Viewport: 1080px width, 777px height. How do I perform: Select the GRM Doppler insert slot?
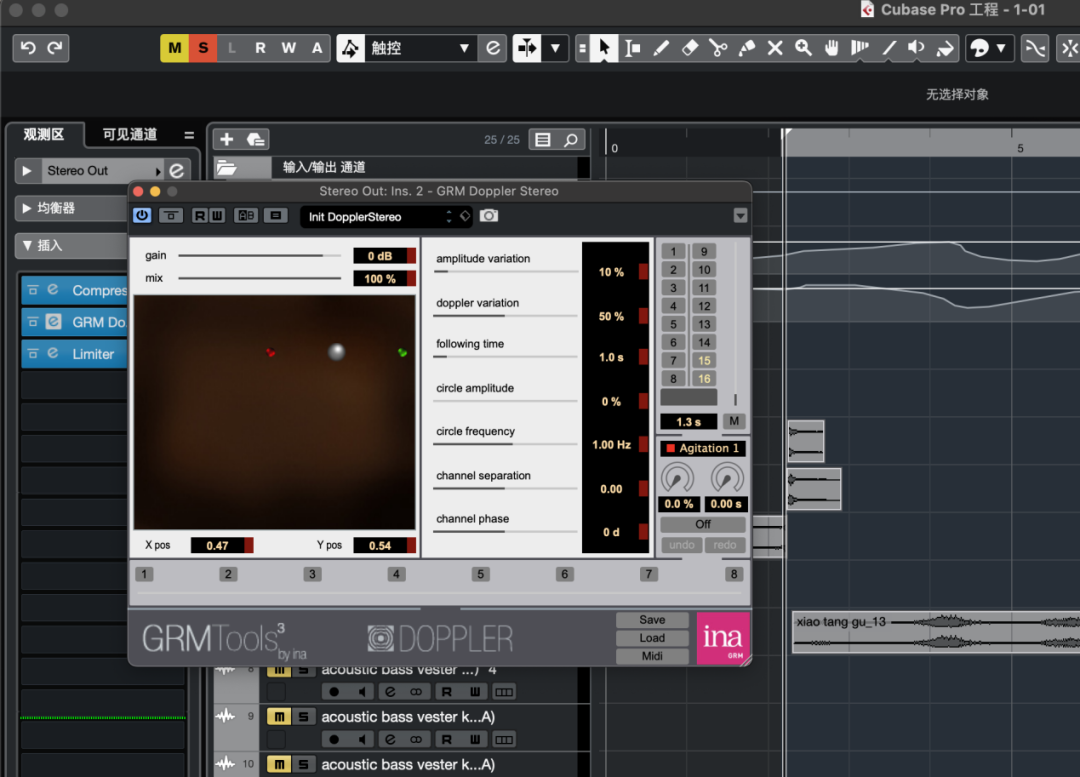(x=74, y=322)
